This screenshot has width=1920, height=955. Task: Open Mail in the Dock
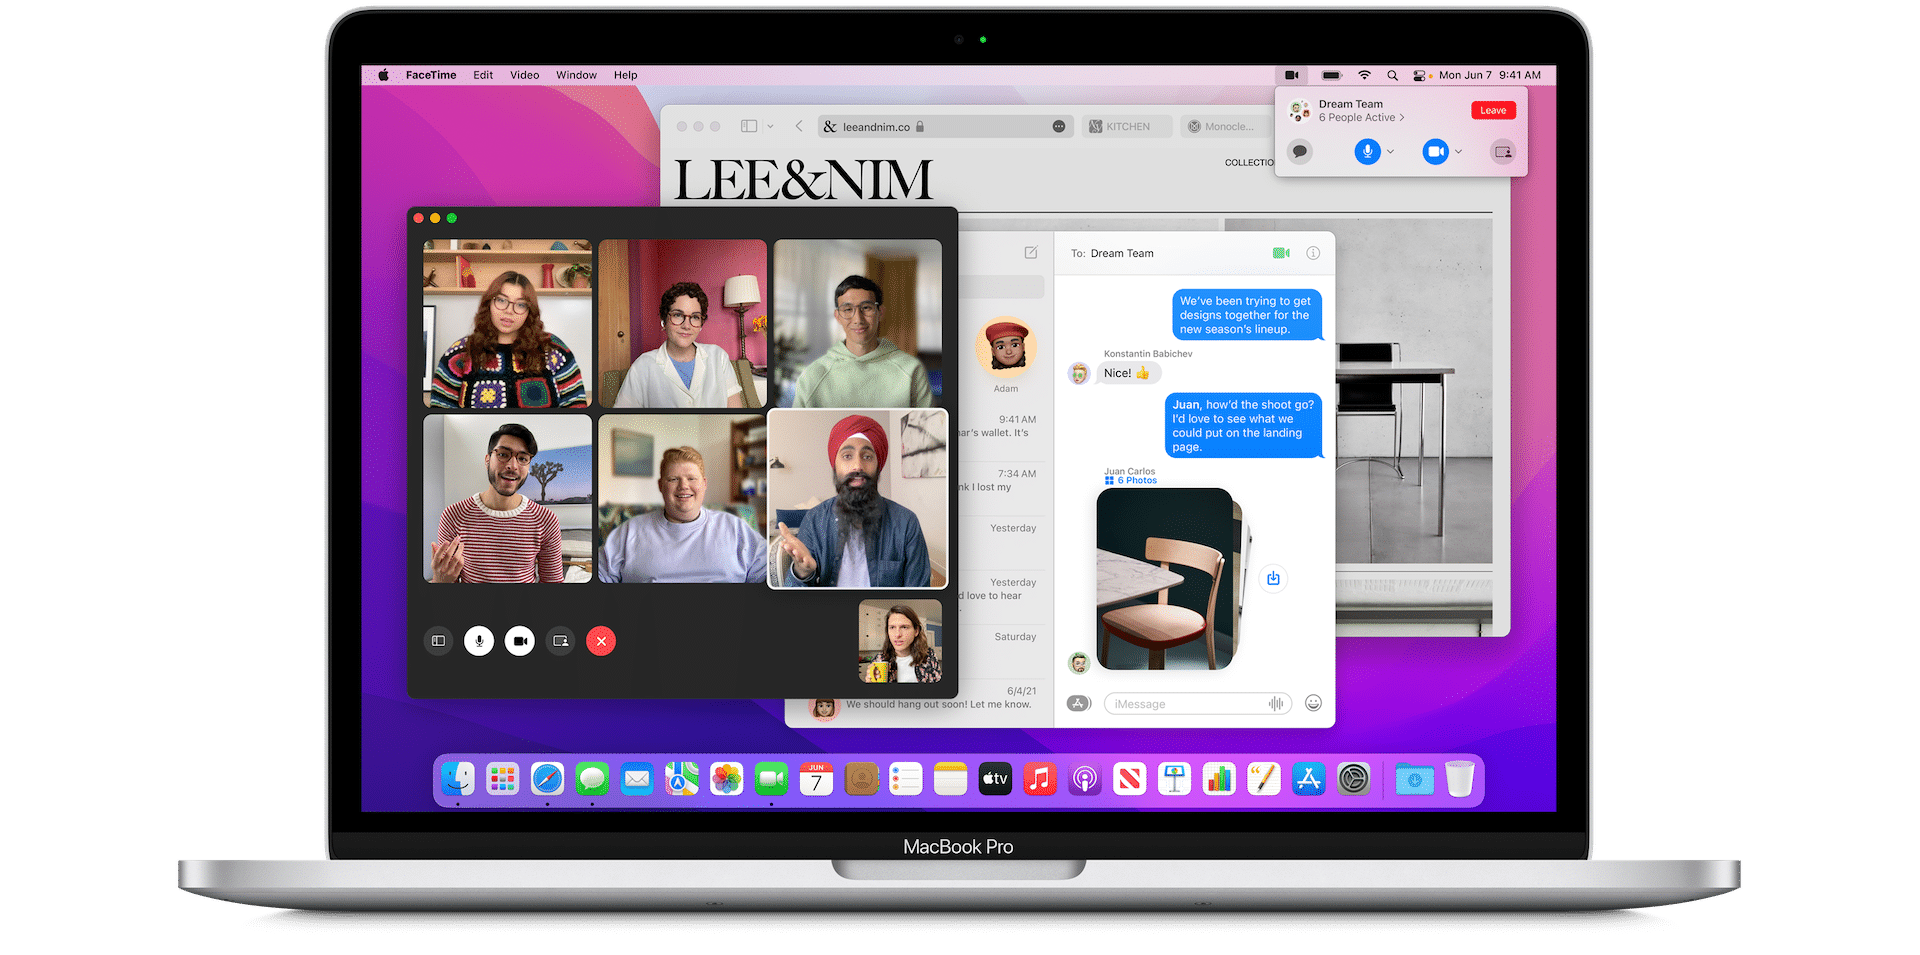tap(637, 779)
